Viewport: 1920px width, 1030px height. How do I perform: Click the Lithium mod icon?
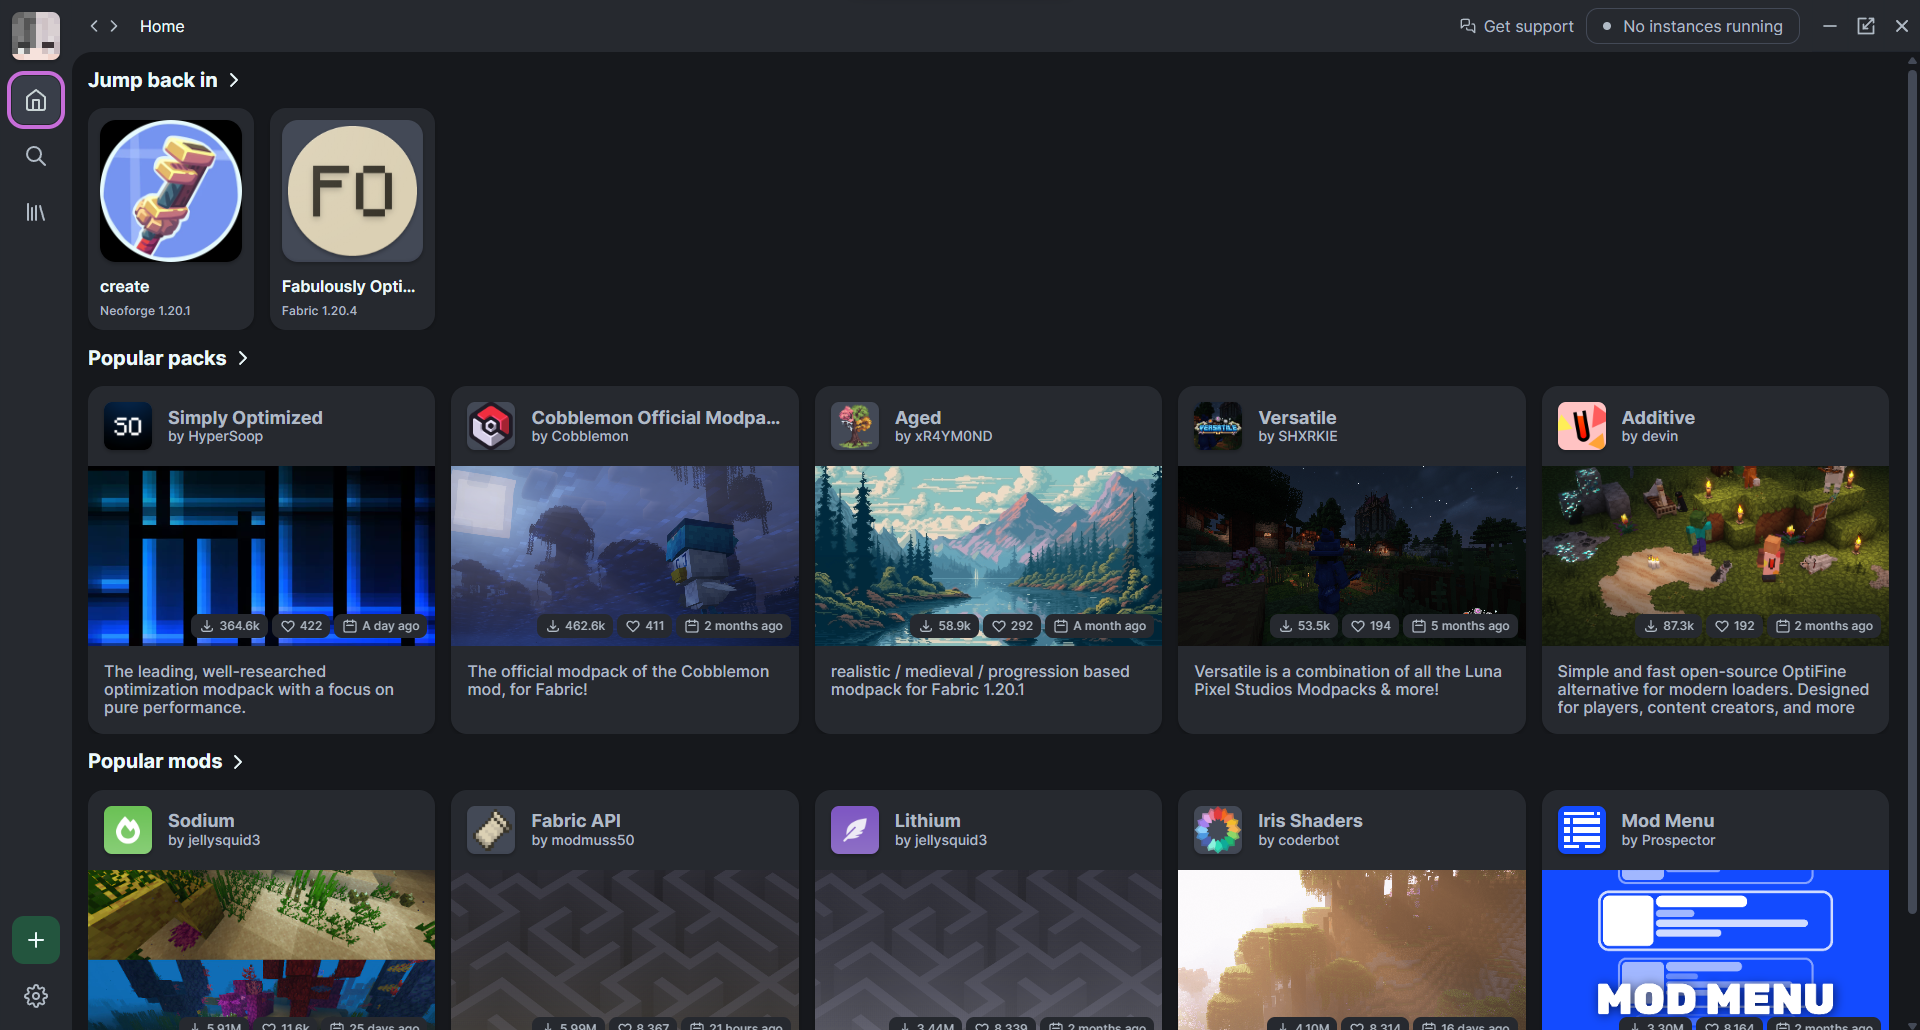(855, 830)
